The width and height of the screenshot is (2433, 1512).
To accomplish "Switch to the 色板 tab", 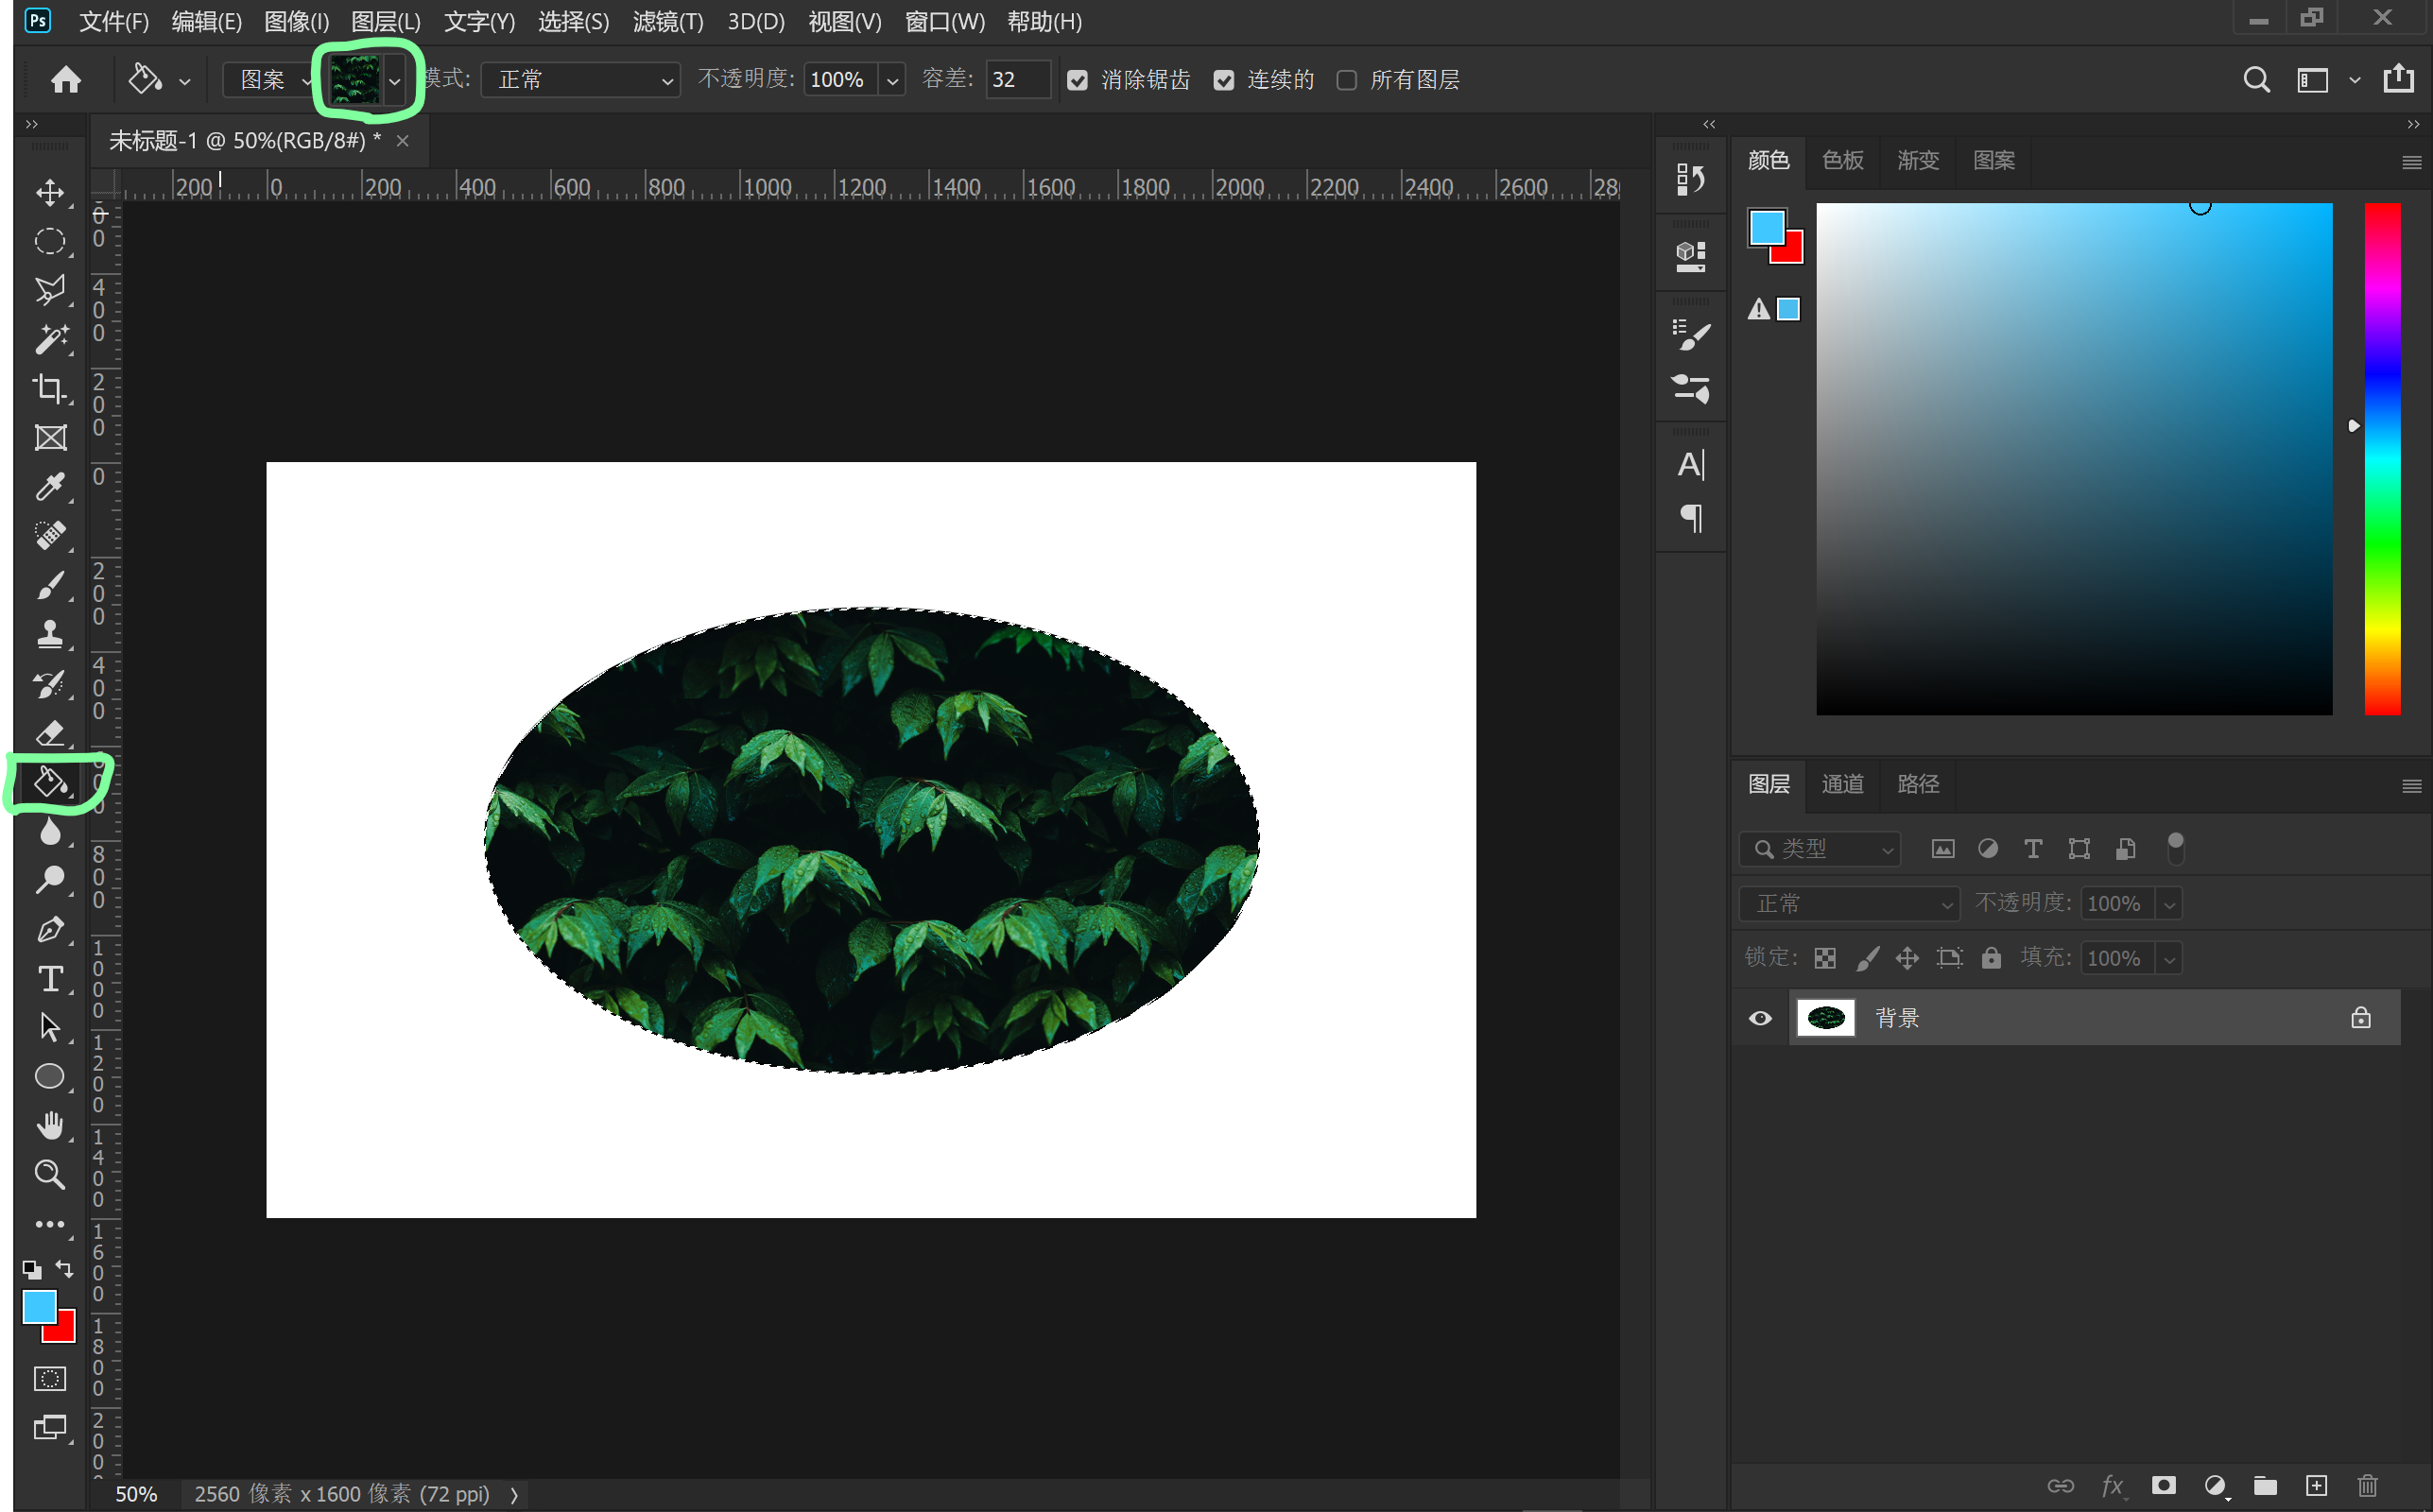I will click(1842, 160).
